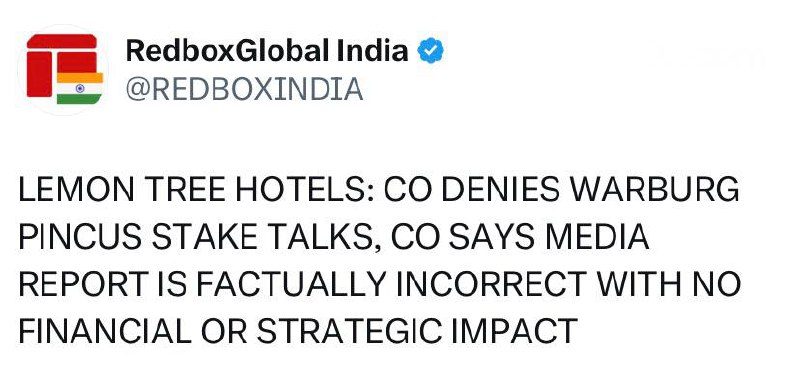
Task: Click the word INCORRECT
Action: click(491, 284)
